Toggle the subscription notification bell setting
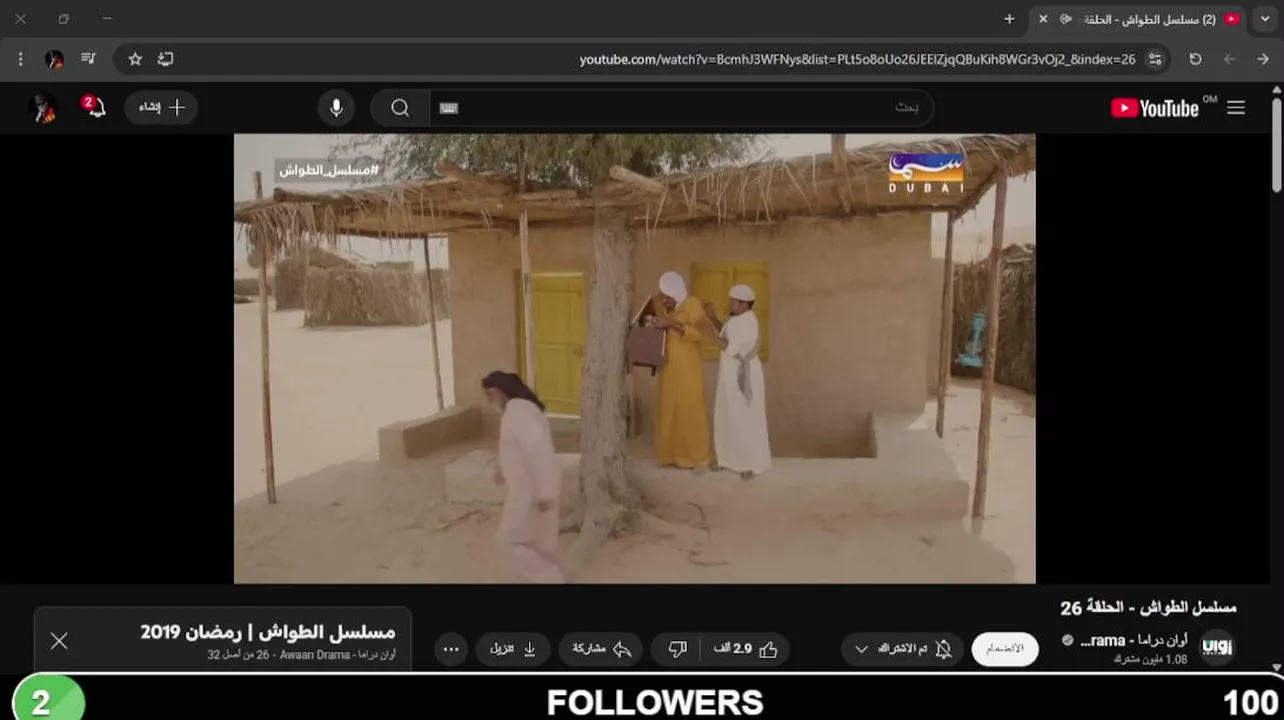Image resolution: width=1284 pixels, height=720 pixels. point(943,649)
